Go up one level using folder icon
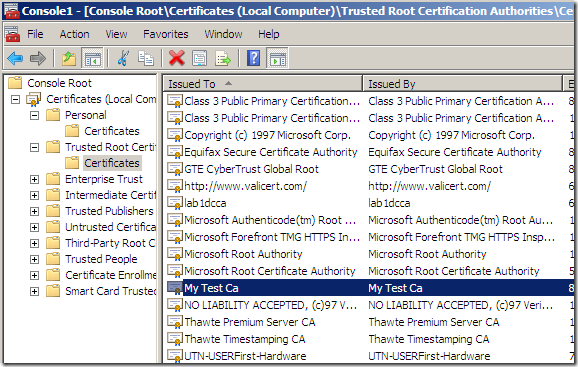The image size is (578, 367). coord(69,58)
